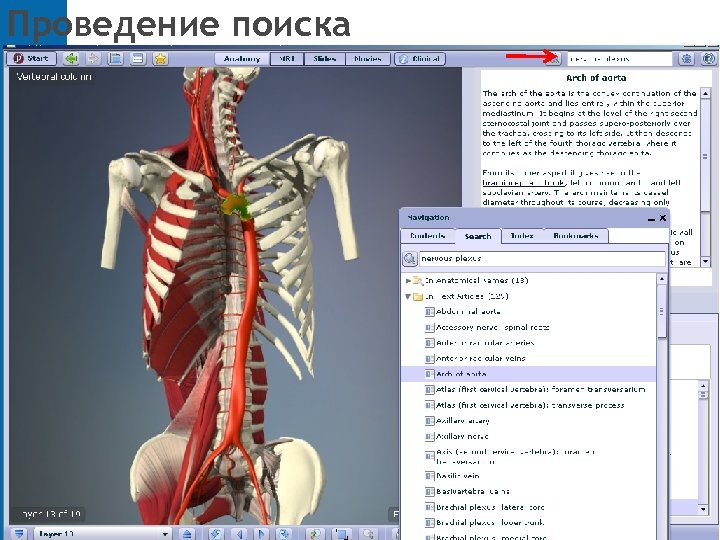The height and width of the screenshot is (540, 720).
Task: Click article icon beside 'Basilic vein'
Action: point(429,477)
